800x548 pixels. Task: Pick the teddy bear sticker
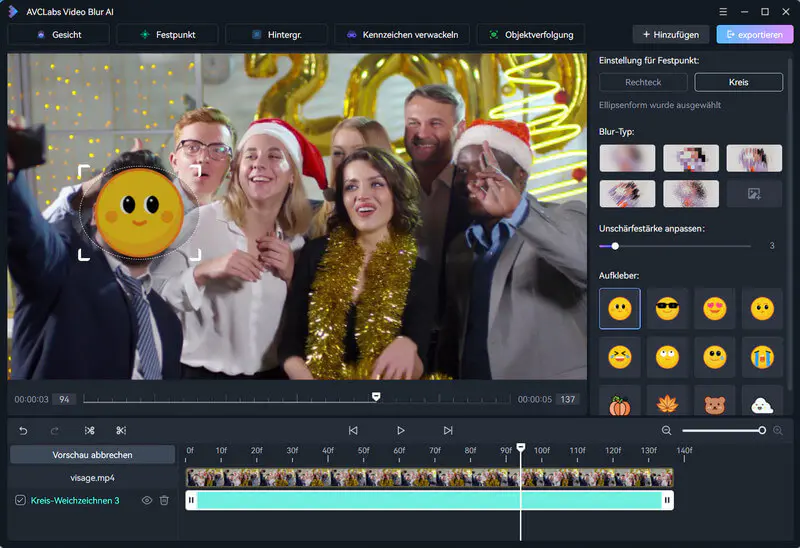[x=715, y=403]
